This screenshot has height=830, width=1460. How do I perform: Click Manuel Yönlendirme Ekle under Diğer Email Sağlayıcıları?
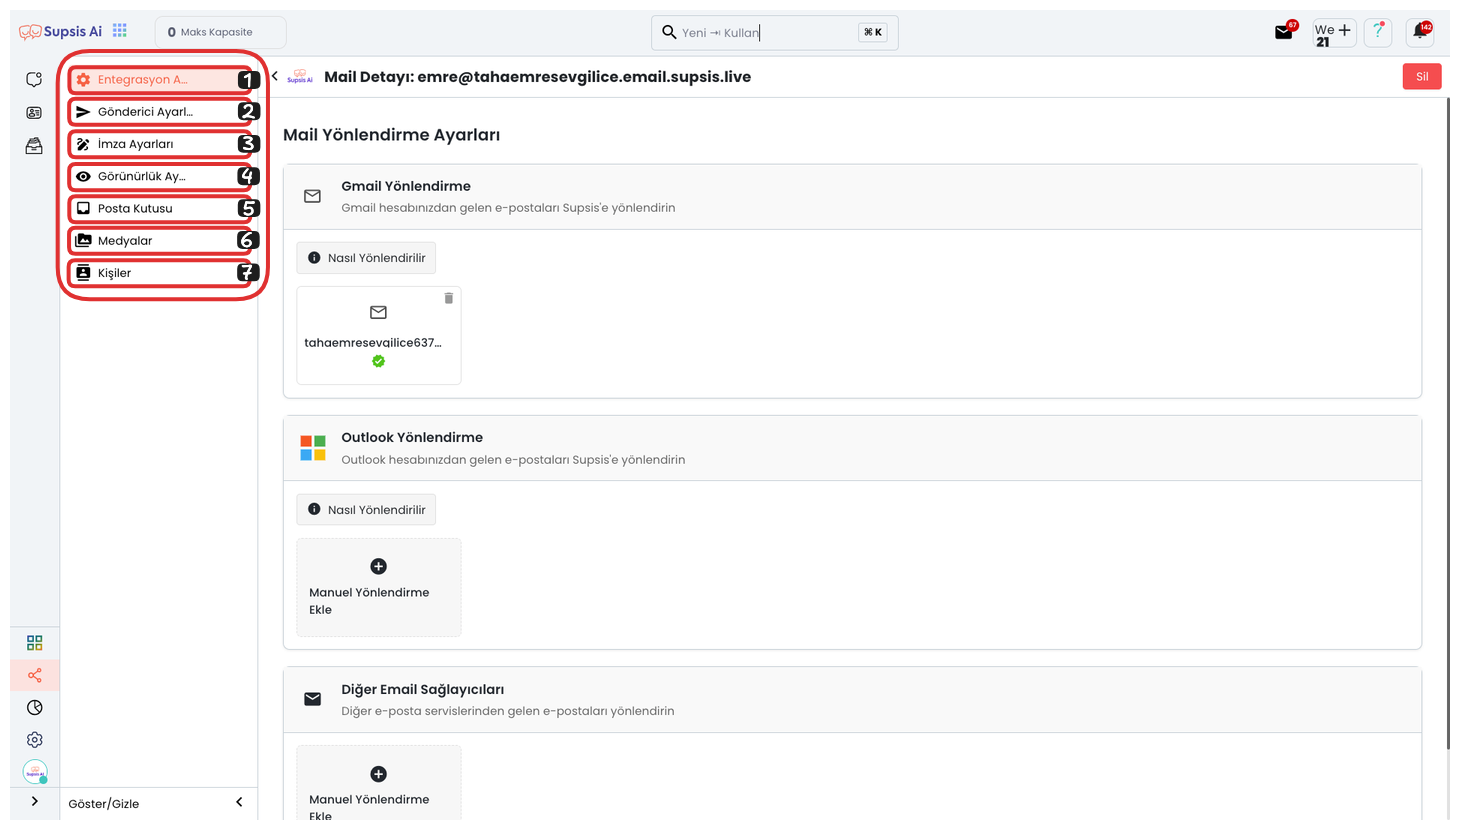point(379,783)
